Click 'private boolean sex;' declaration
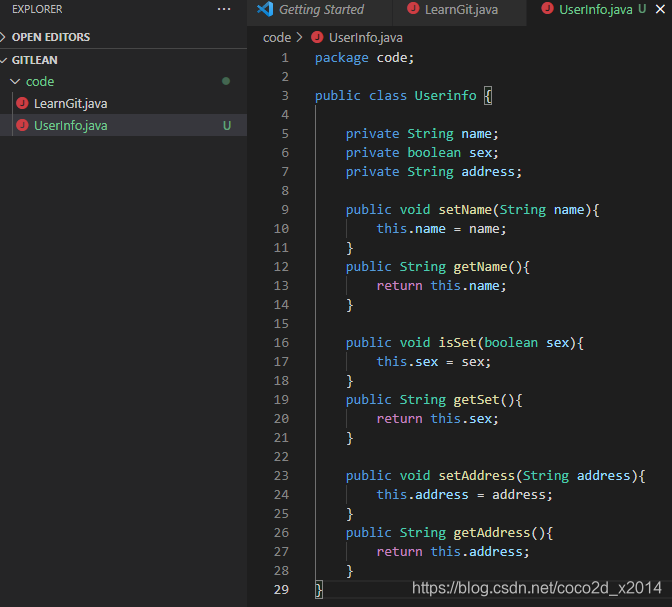The height and width of the screenshot is (607, 672). [422, 153]
